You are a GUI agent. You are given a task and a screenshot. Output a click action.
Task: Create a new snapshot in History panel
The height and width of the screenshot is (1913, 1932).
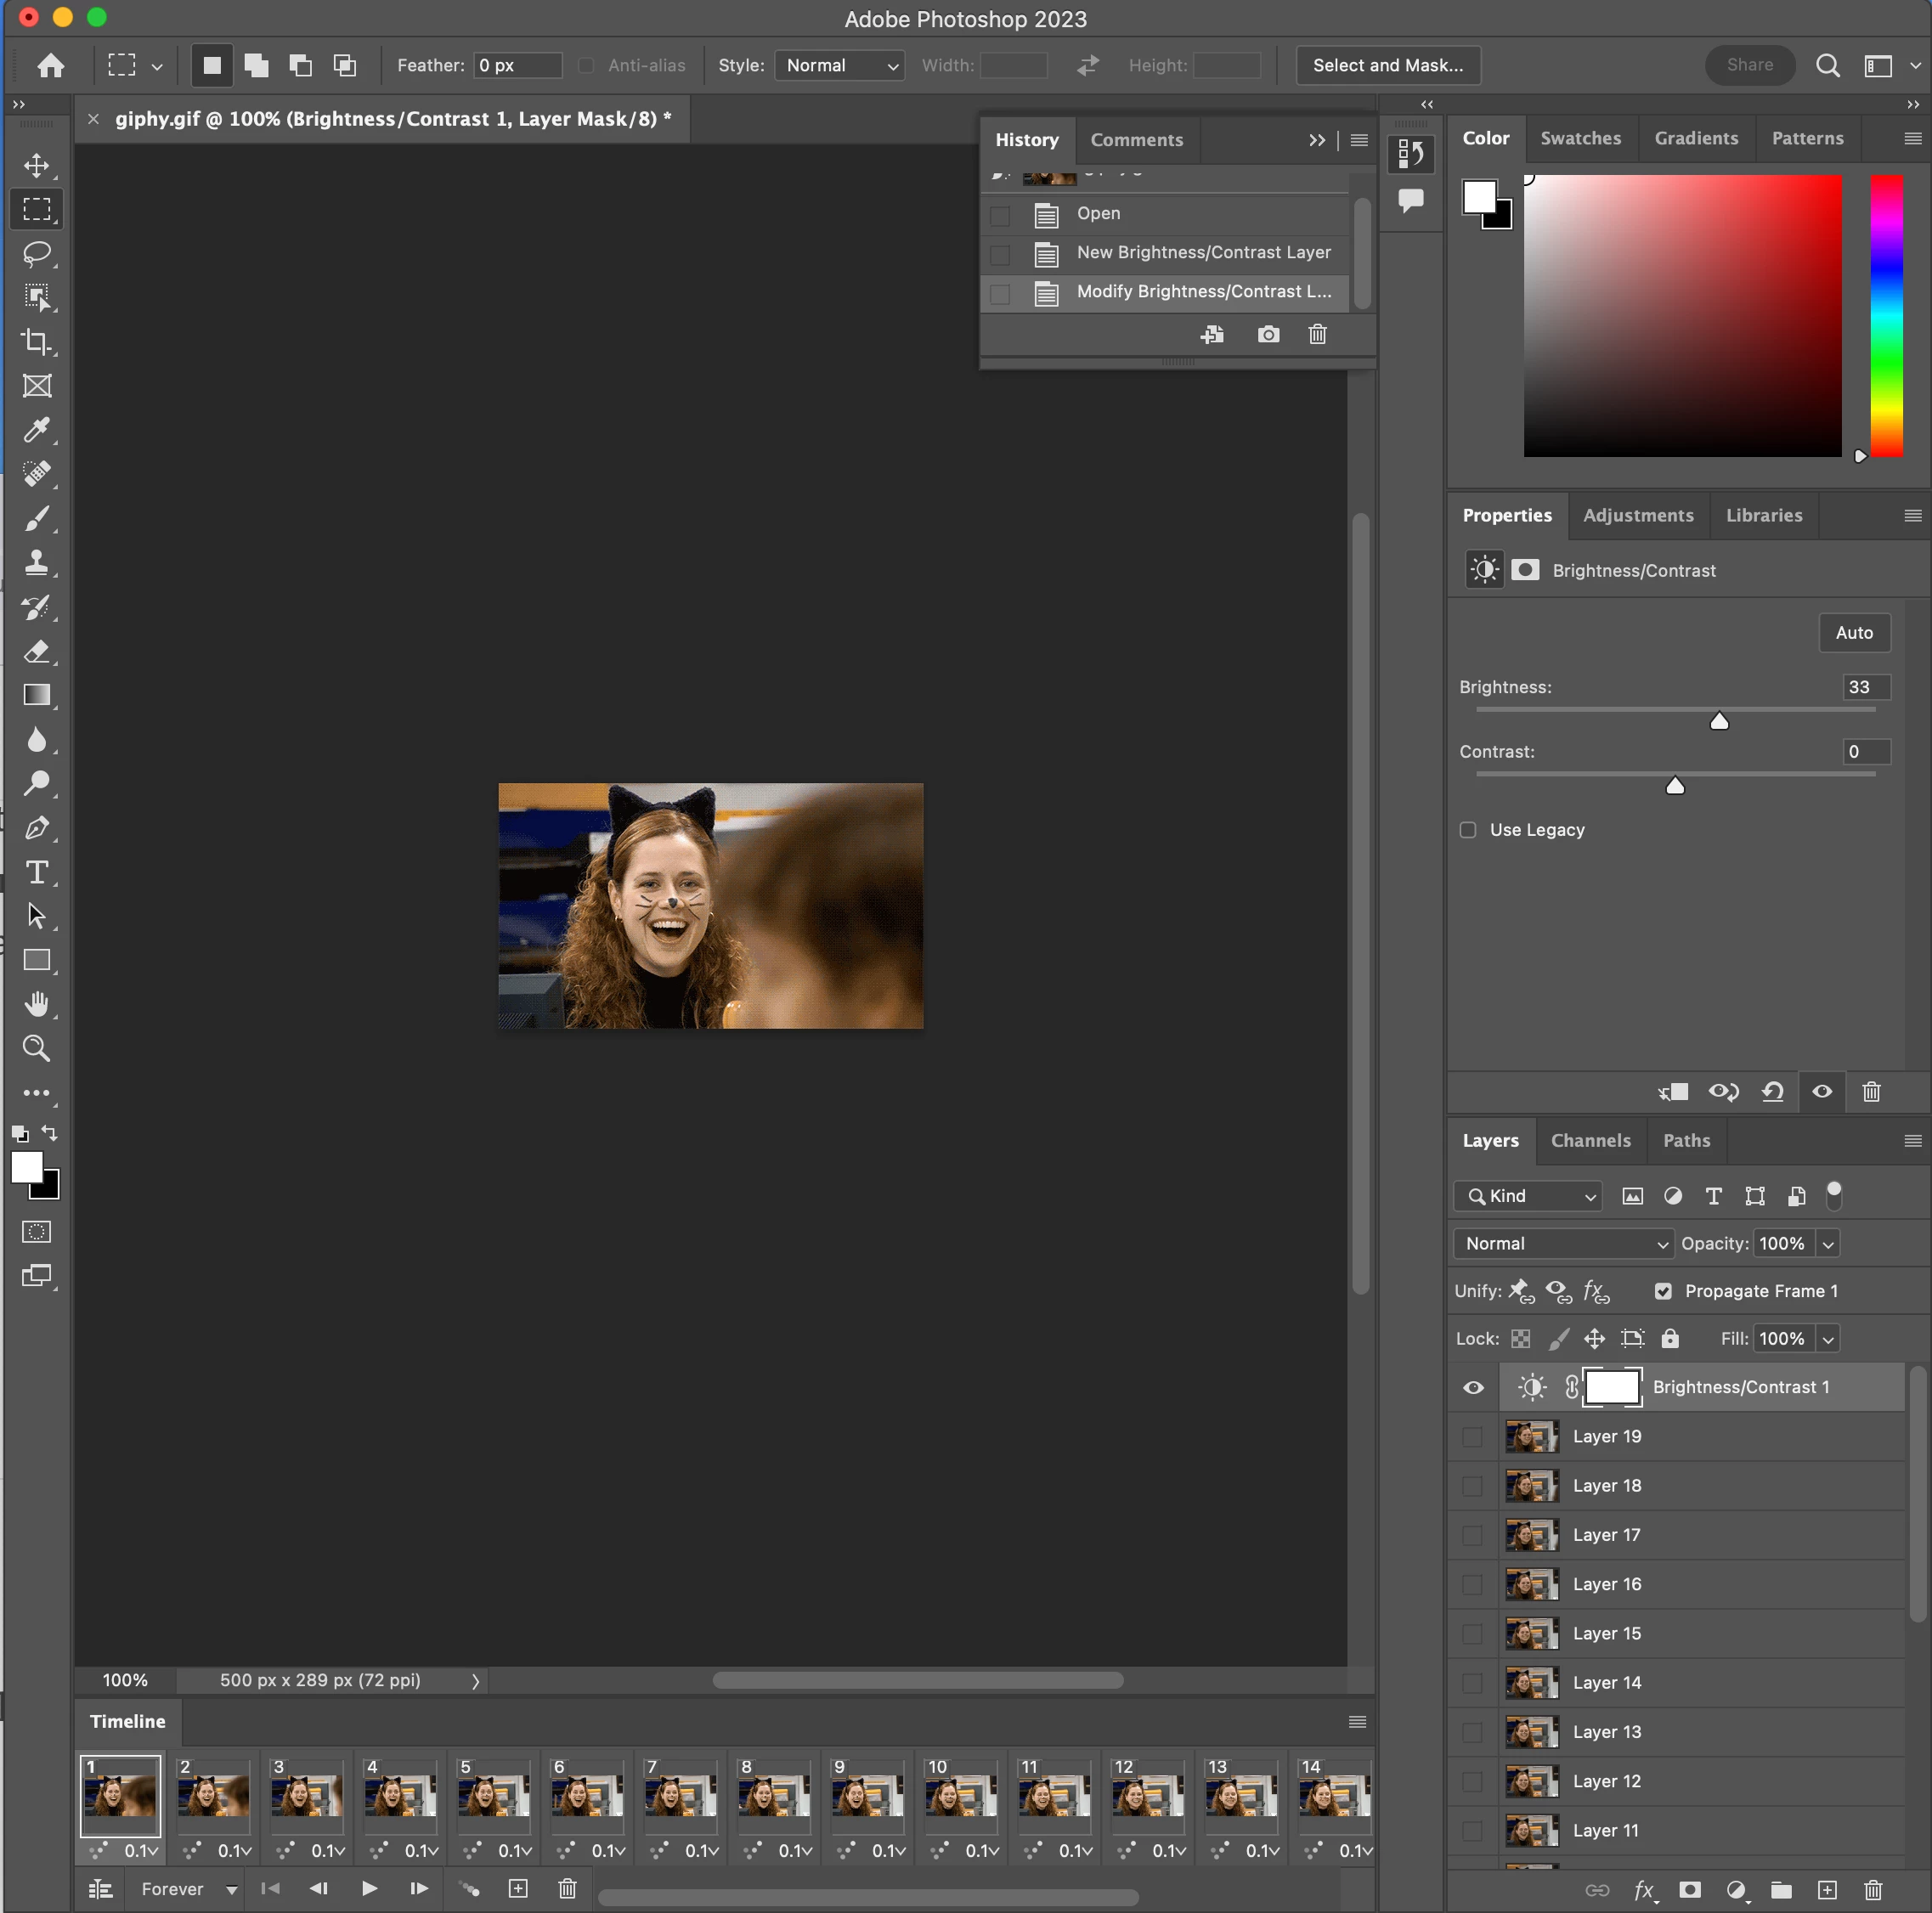pyautogui.click(x=1268, y=334)
